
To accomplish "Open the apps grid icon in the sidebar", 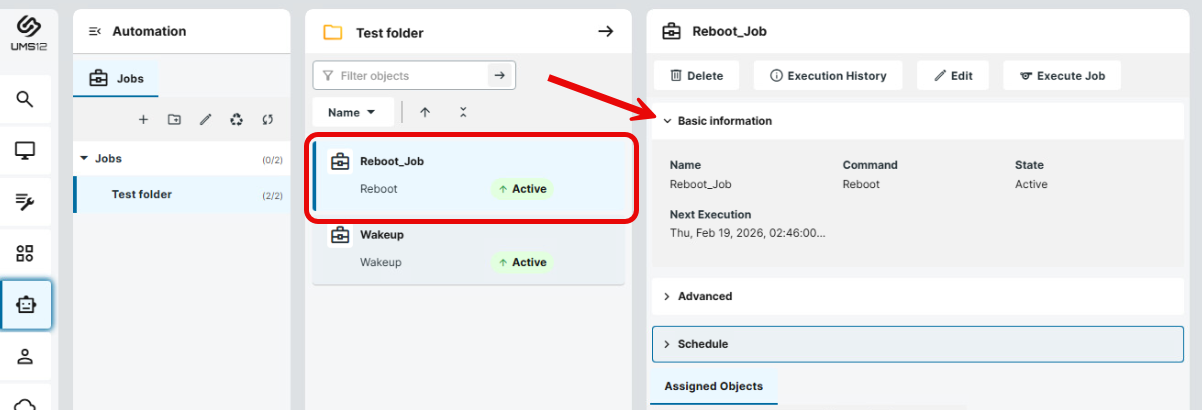I will click(25, 254).
